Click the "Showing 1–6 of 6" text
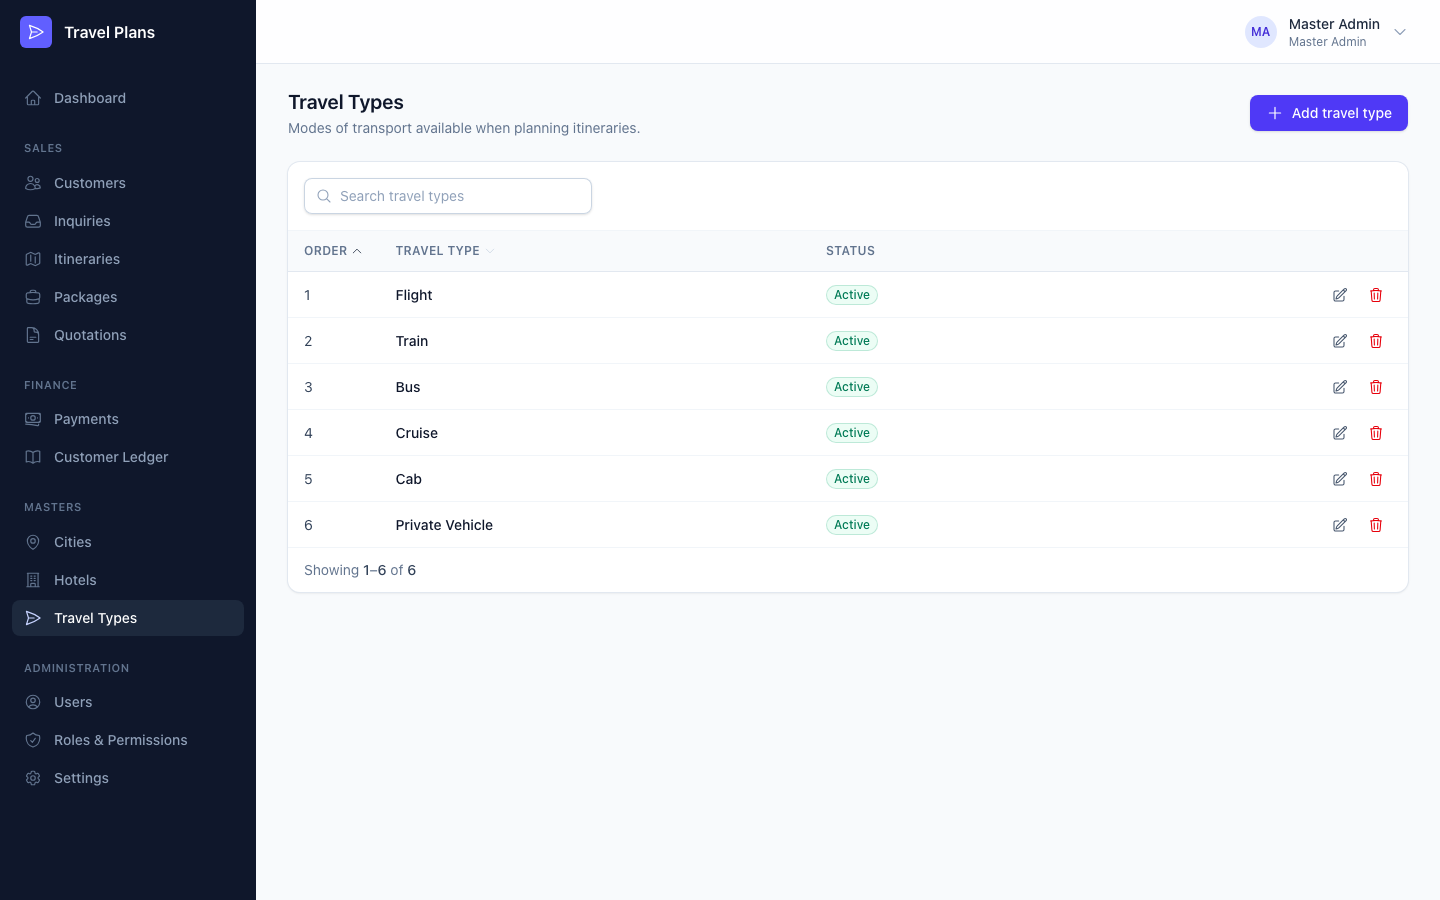 click(x=360, y=570)
